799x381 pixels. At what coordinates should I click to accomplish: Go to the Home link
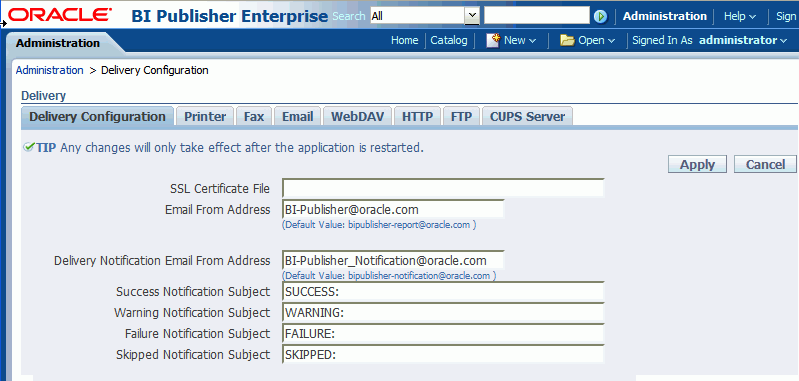(x=405, y=40)
